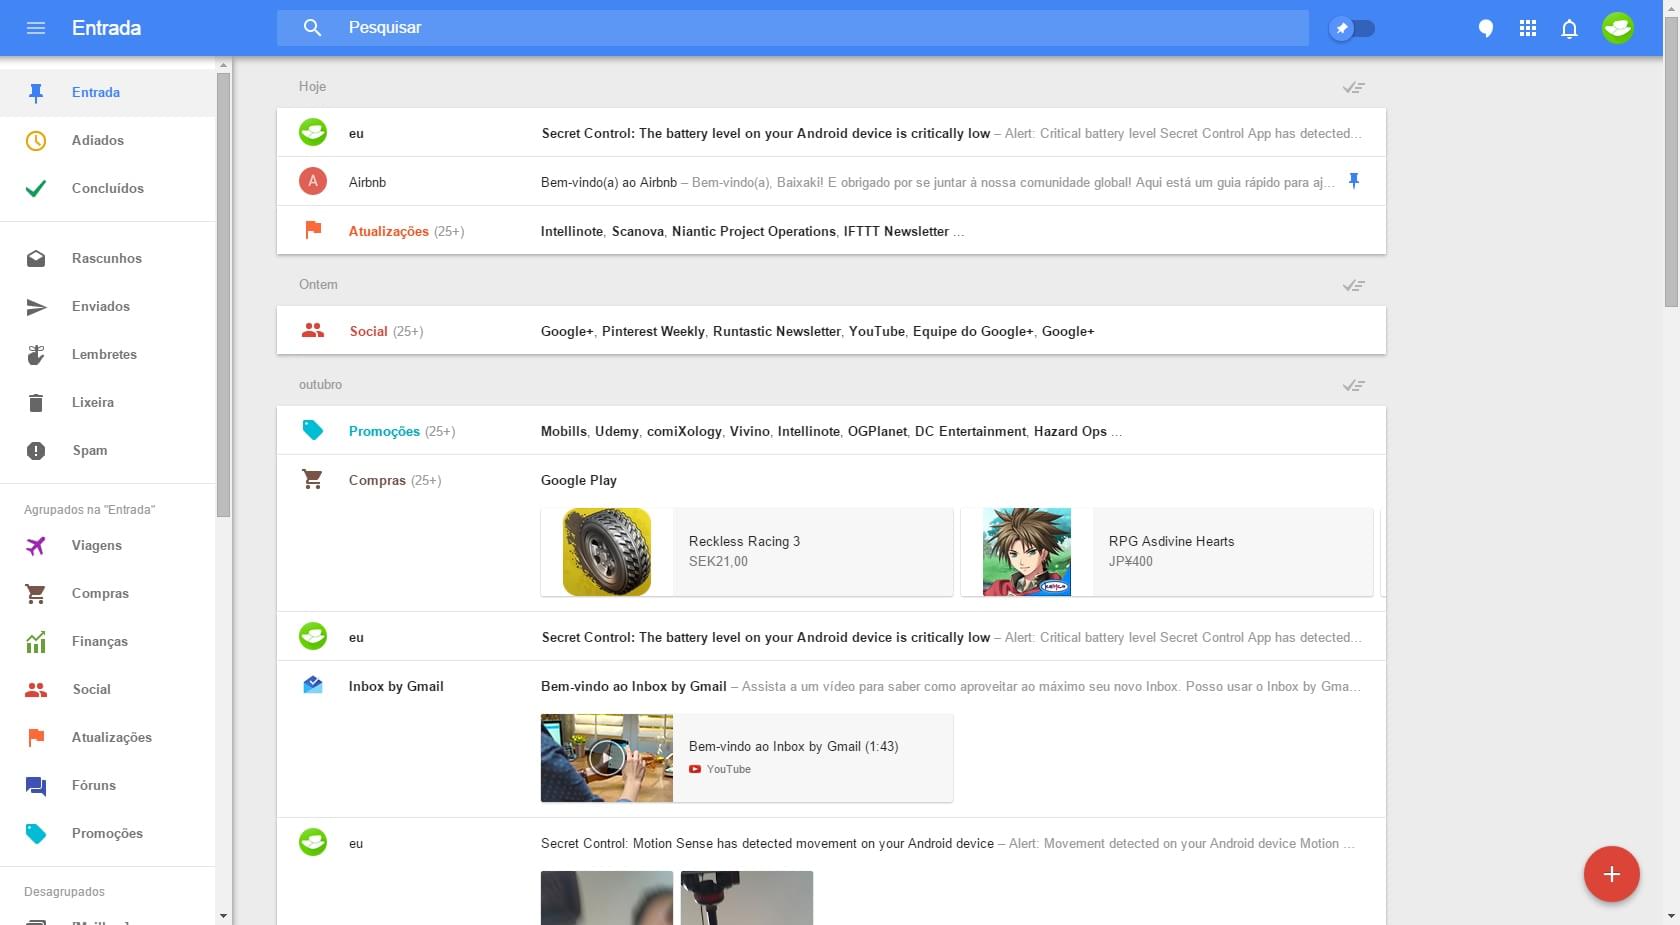Open the first Secret Control battery email under Hoje
Screen dimensions: 1680x925
pyautogui.click(x=831, y=133)
